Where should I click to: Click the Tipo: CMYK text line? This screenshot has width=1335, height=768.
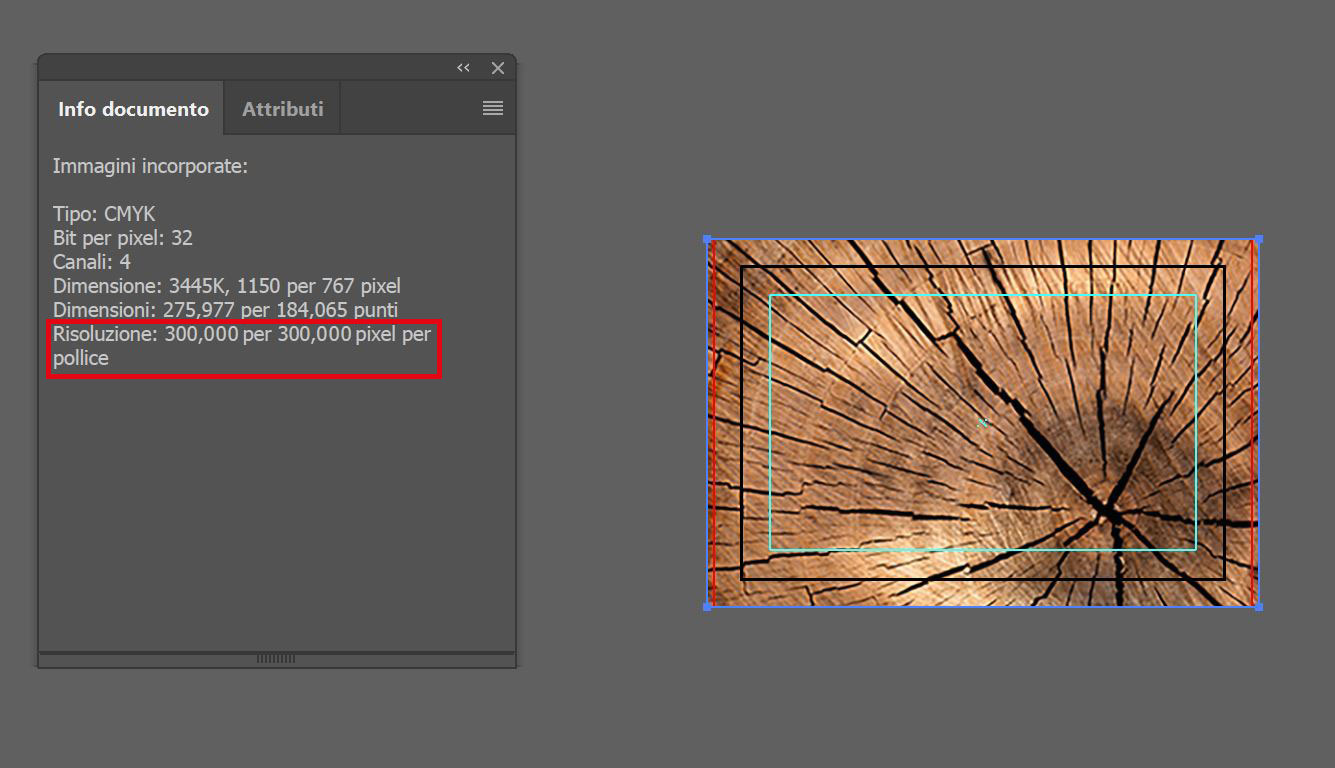click(104, 214)
